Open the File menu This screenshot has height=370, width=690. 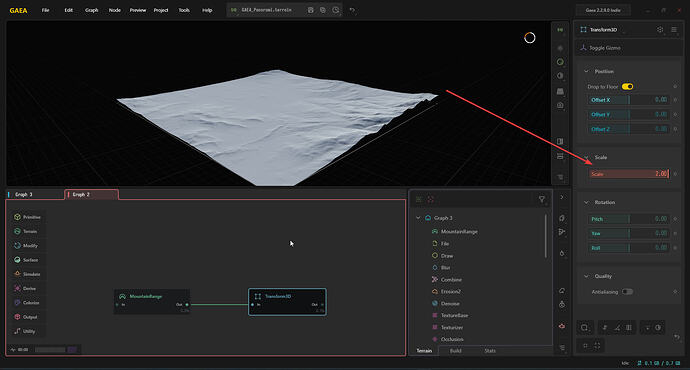click(45, 10)
